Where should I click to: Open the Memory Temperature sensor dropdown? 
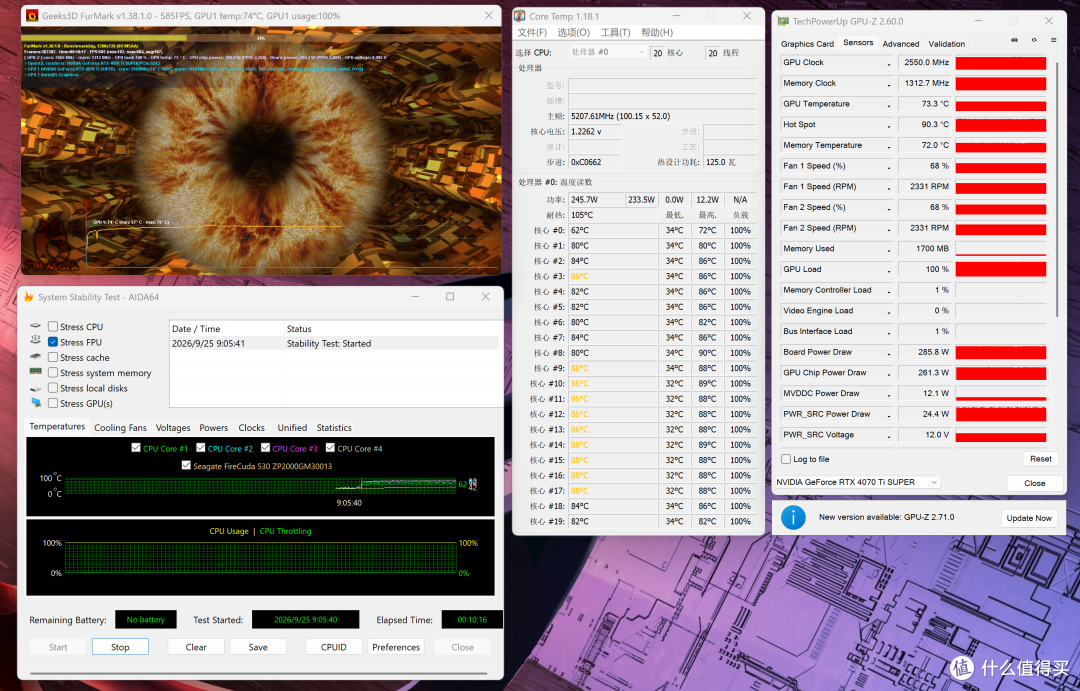pos(889,146)
